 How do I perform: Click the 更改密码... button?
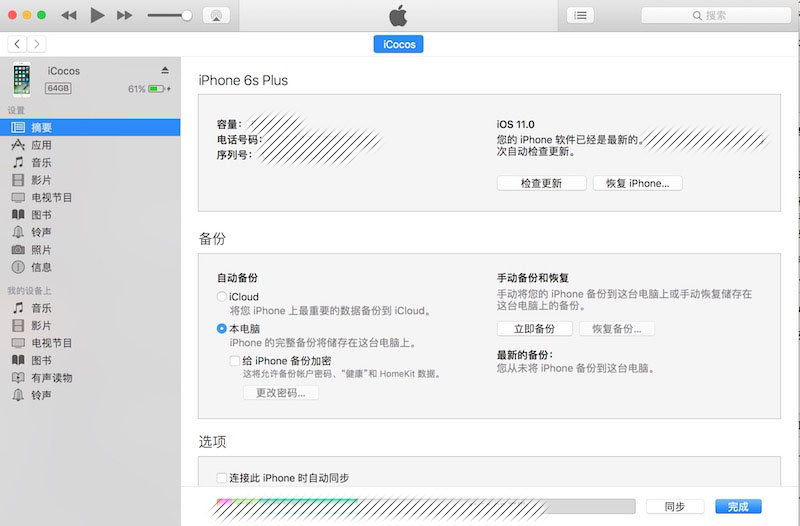click(281, 393)
